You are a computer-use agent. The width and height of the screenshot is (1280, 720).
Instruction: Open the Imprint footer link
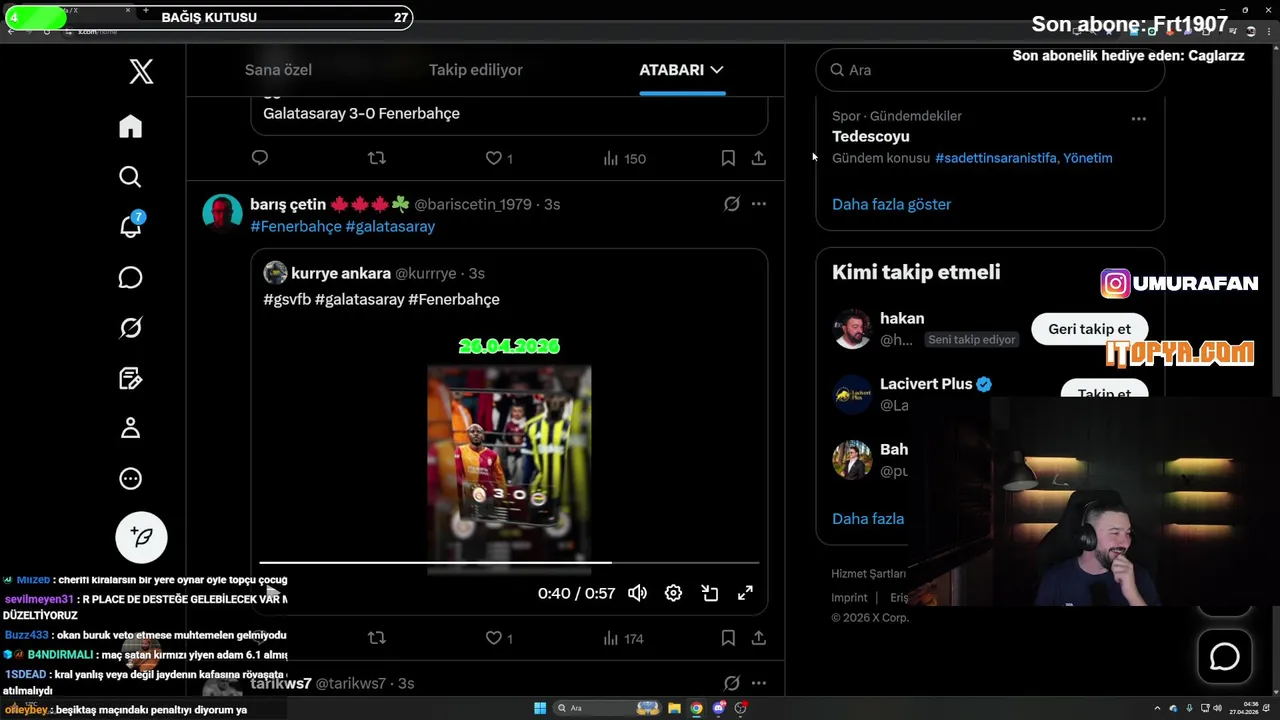coord(849,598)
